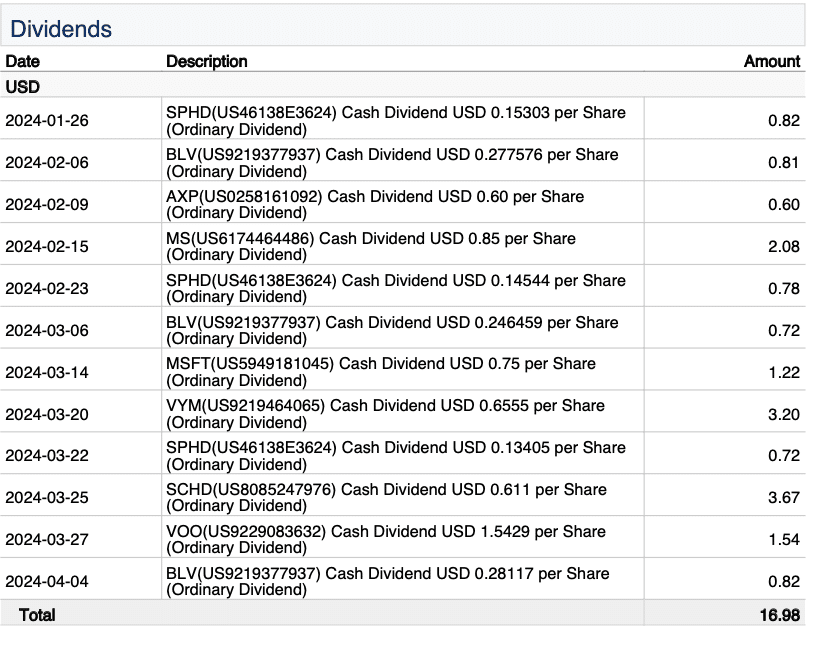Click date 2024-03-20
The image size is (822, 650).
(47, 414)
